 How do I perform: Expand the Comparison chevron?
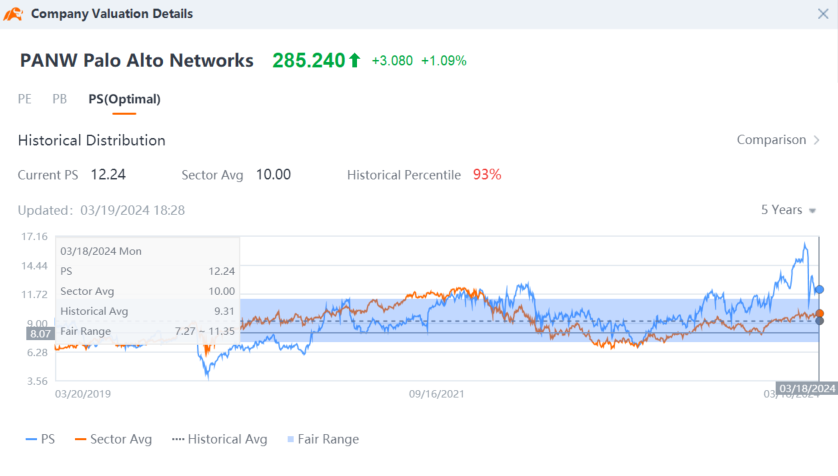click(816, 140)
